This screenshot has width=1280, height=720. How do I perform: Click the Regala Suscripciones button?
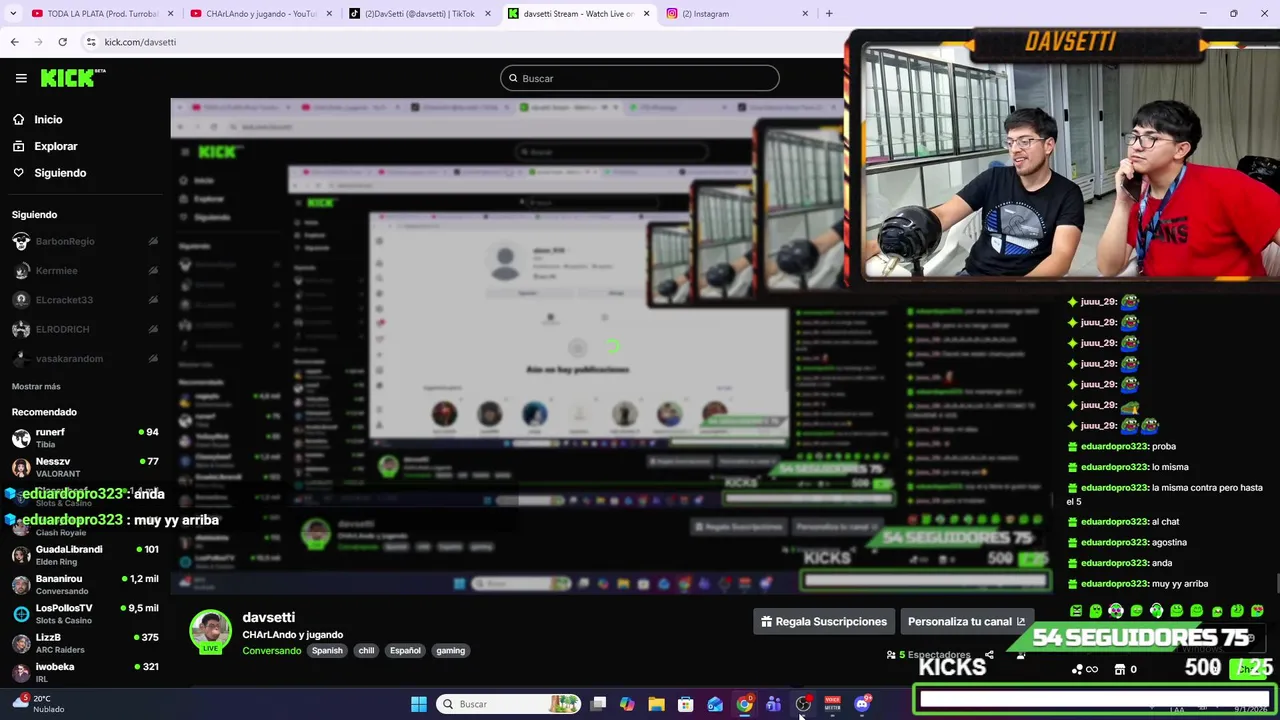coord(824,621)
